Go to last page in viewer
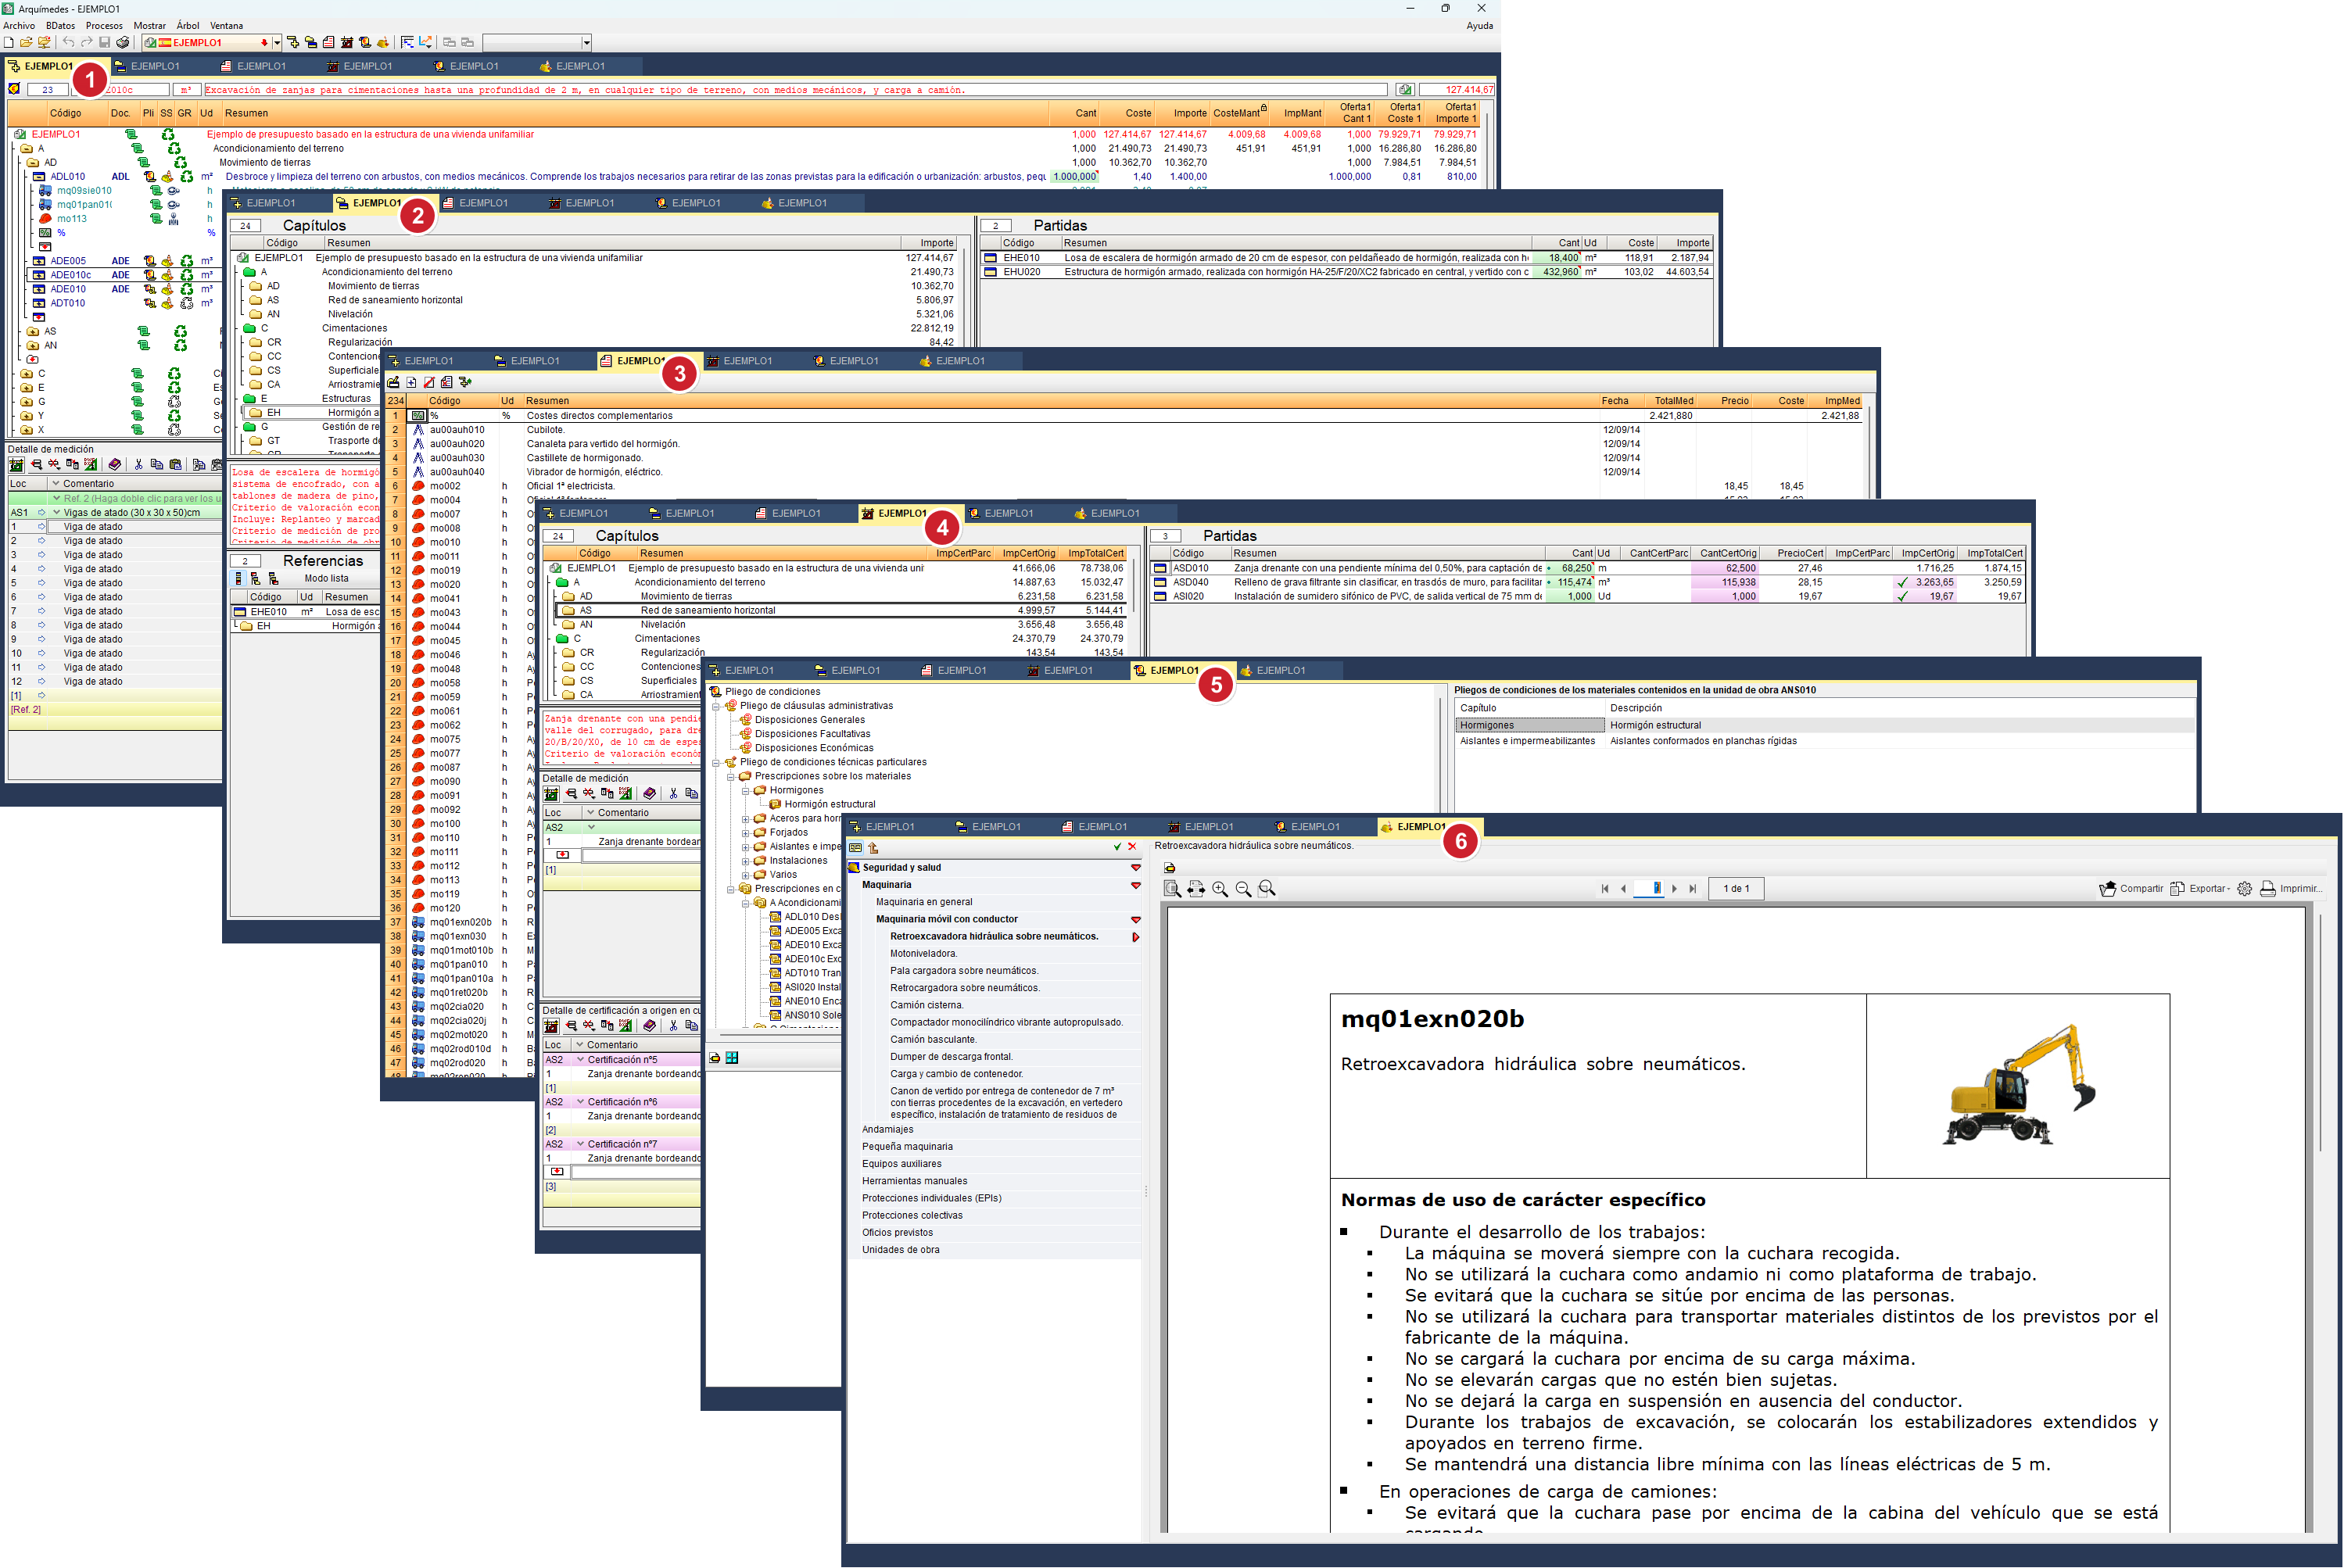 1693,889
